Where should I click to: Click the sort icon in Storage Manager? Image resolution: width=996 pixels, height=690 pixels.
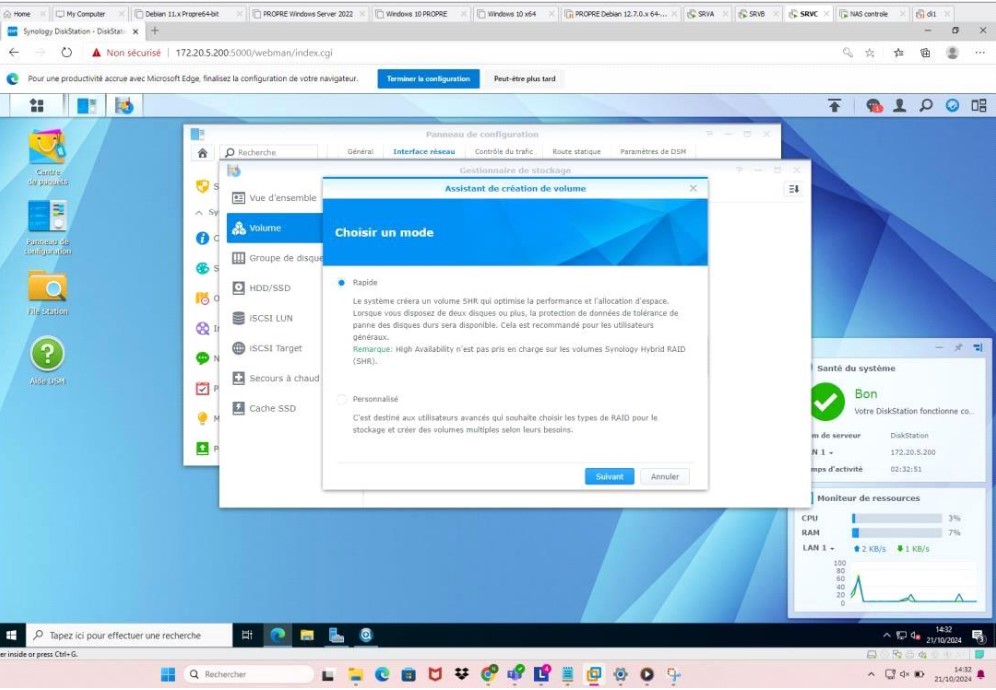point(793,189)
